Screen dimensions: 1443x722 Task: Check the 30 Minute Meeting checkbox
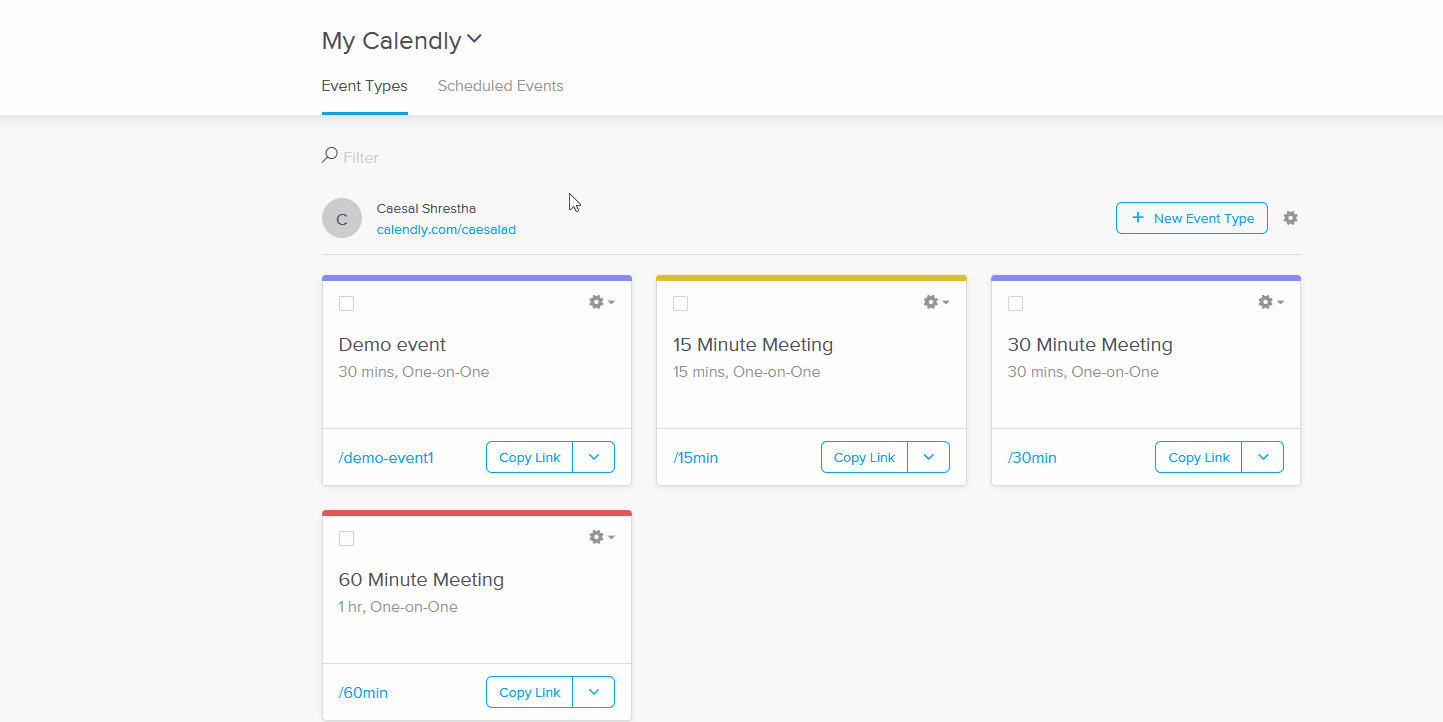pyautogui.click(x=1015, y=303)
